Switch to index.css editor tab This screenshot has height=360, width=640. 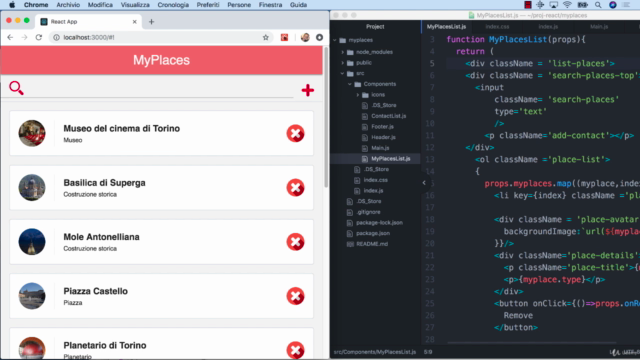(497, 27)
